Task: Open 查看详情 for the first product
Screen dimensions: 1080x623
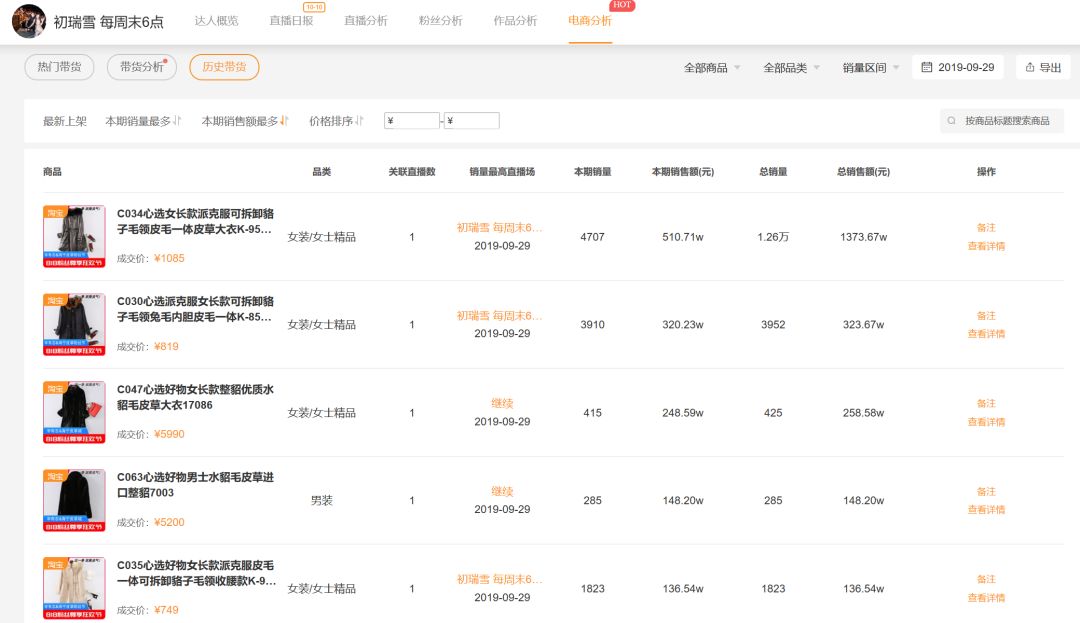Action: point(986,245)
